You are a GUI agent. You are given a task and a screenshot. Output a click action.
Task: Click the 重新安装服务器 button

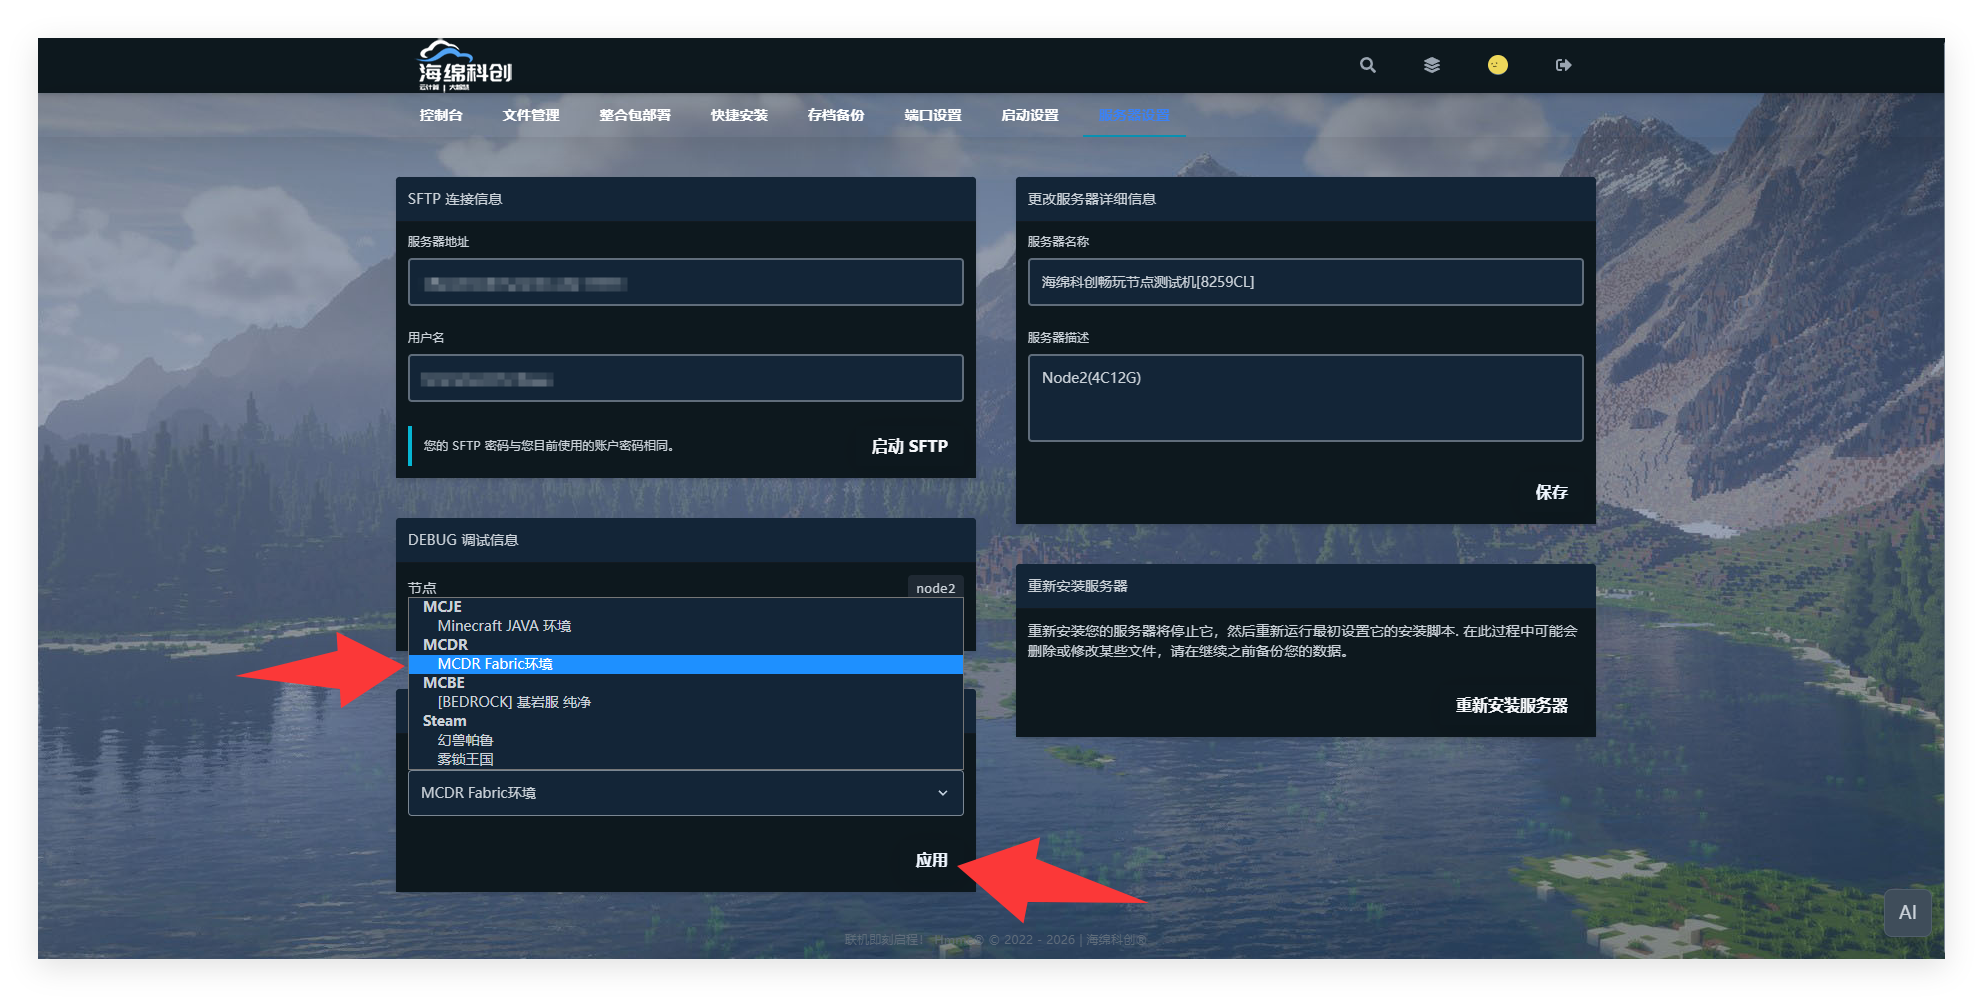coord(1511,705)
